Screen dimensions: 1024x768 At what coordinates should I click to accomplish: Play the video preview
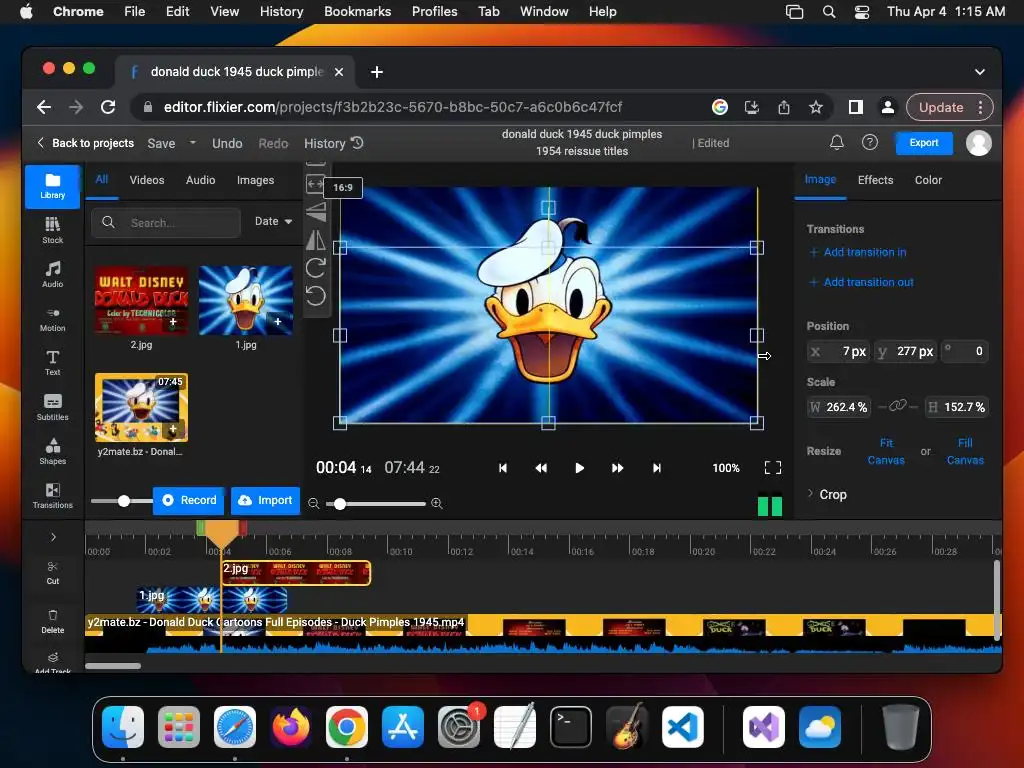[x=579, y=468]
